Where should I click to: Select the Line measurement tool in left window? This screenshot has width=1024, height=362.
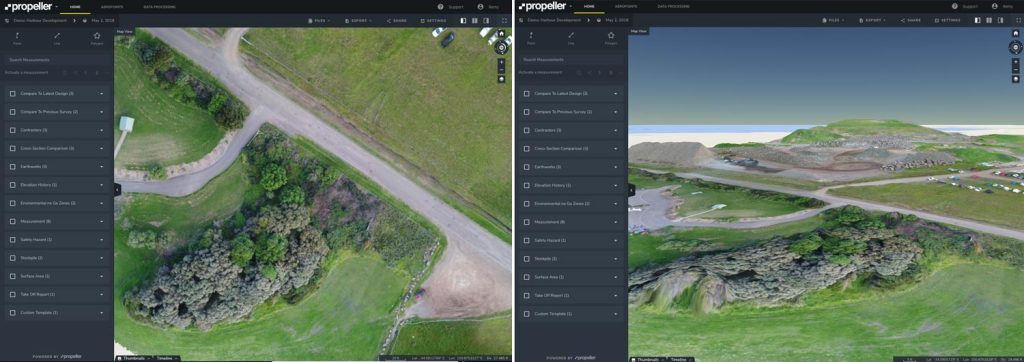click(x=57, y=38)
